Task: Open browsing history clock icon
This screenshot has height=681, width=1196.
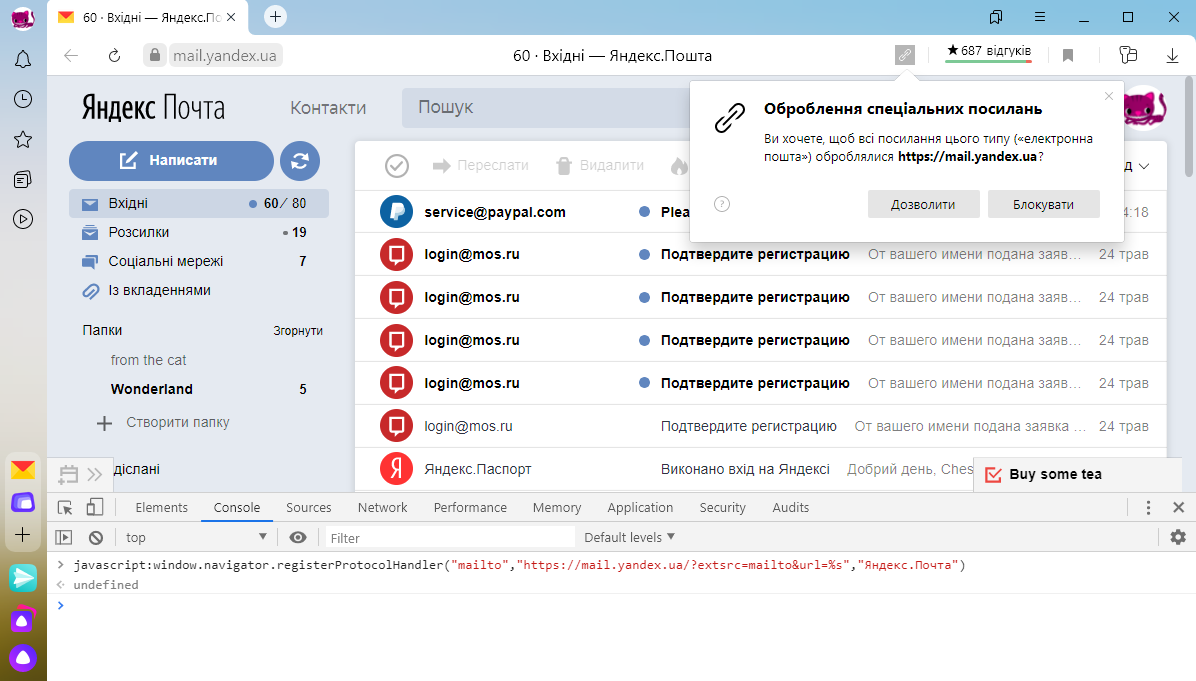Action: pos(23,99)
